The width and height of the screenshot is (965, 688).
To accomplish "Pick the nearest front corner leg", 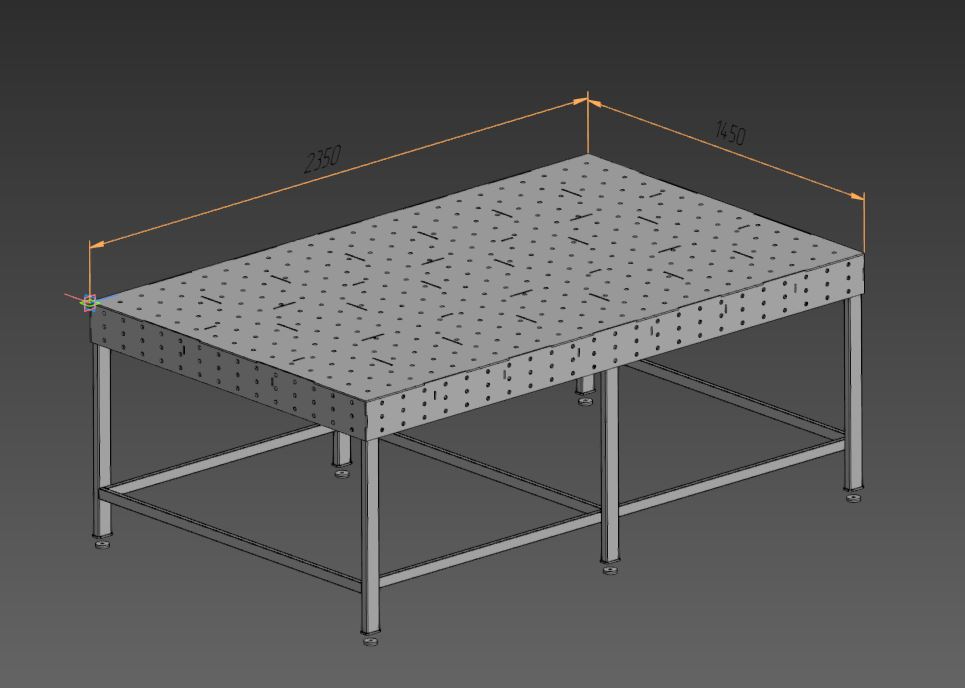I will [371, 530].
